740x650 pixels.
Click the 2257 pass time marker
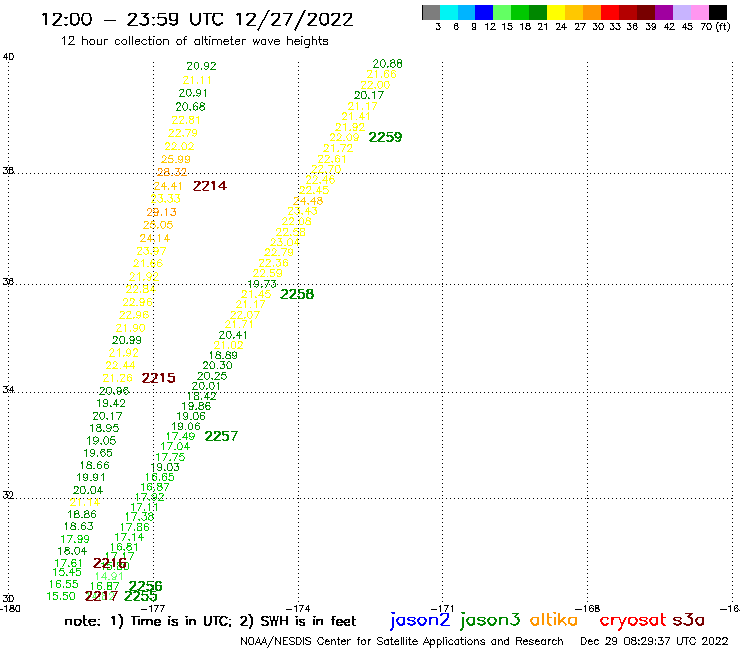click(x=221, y=436)
